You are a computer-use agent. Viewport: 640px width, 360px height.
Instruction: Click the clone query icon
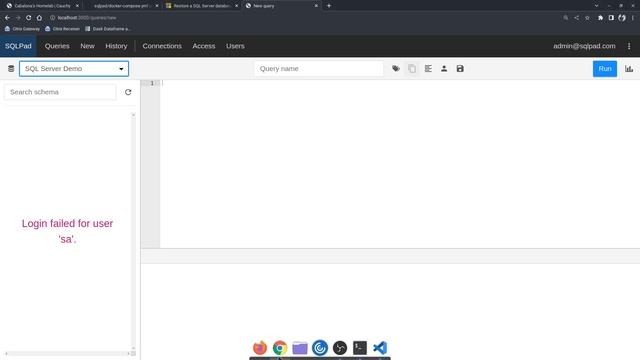click(412, 69)
